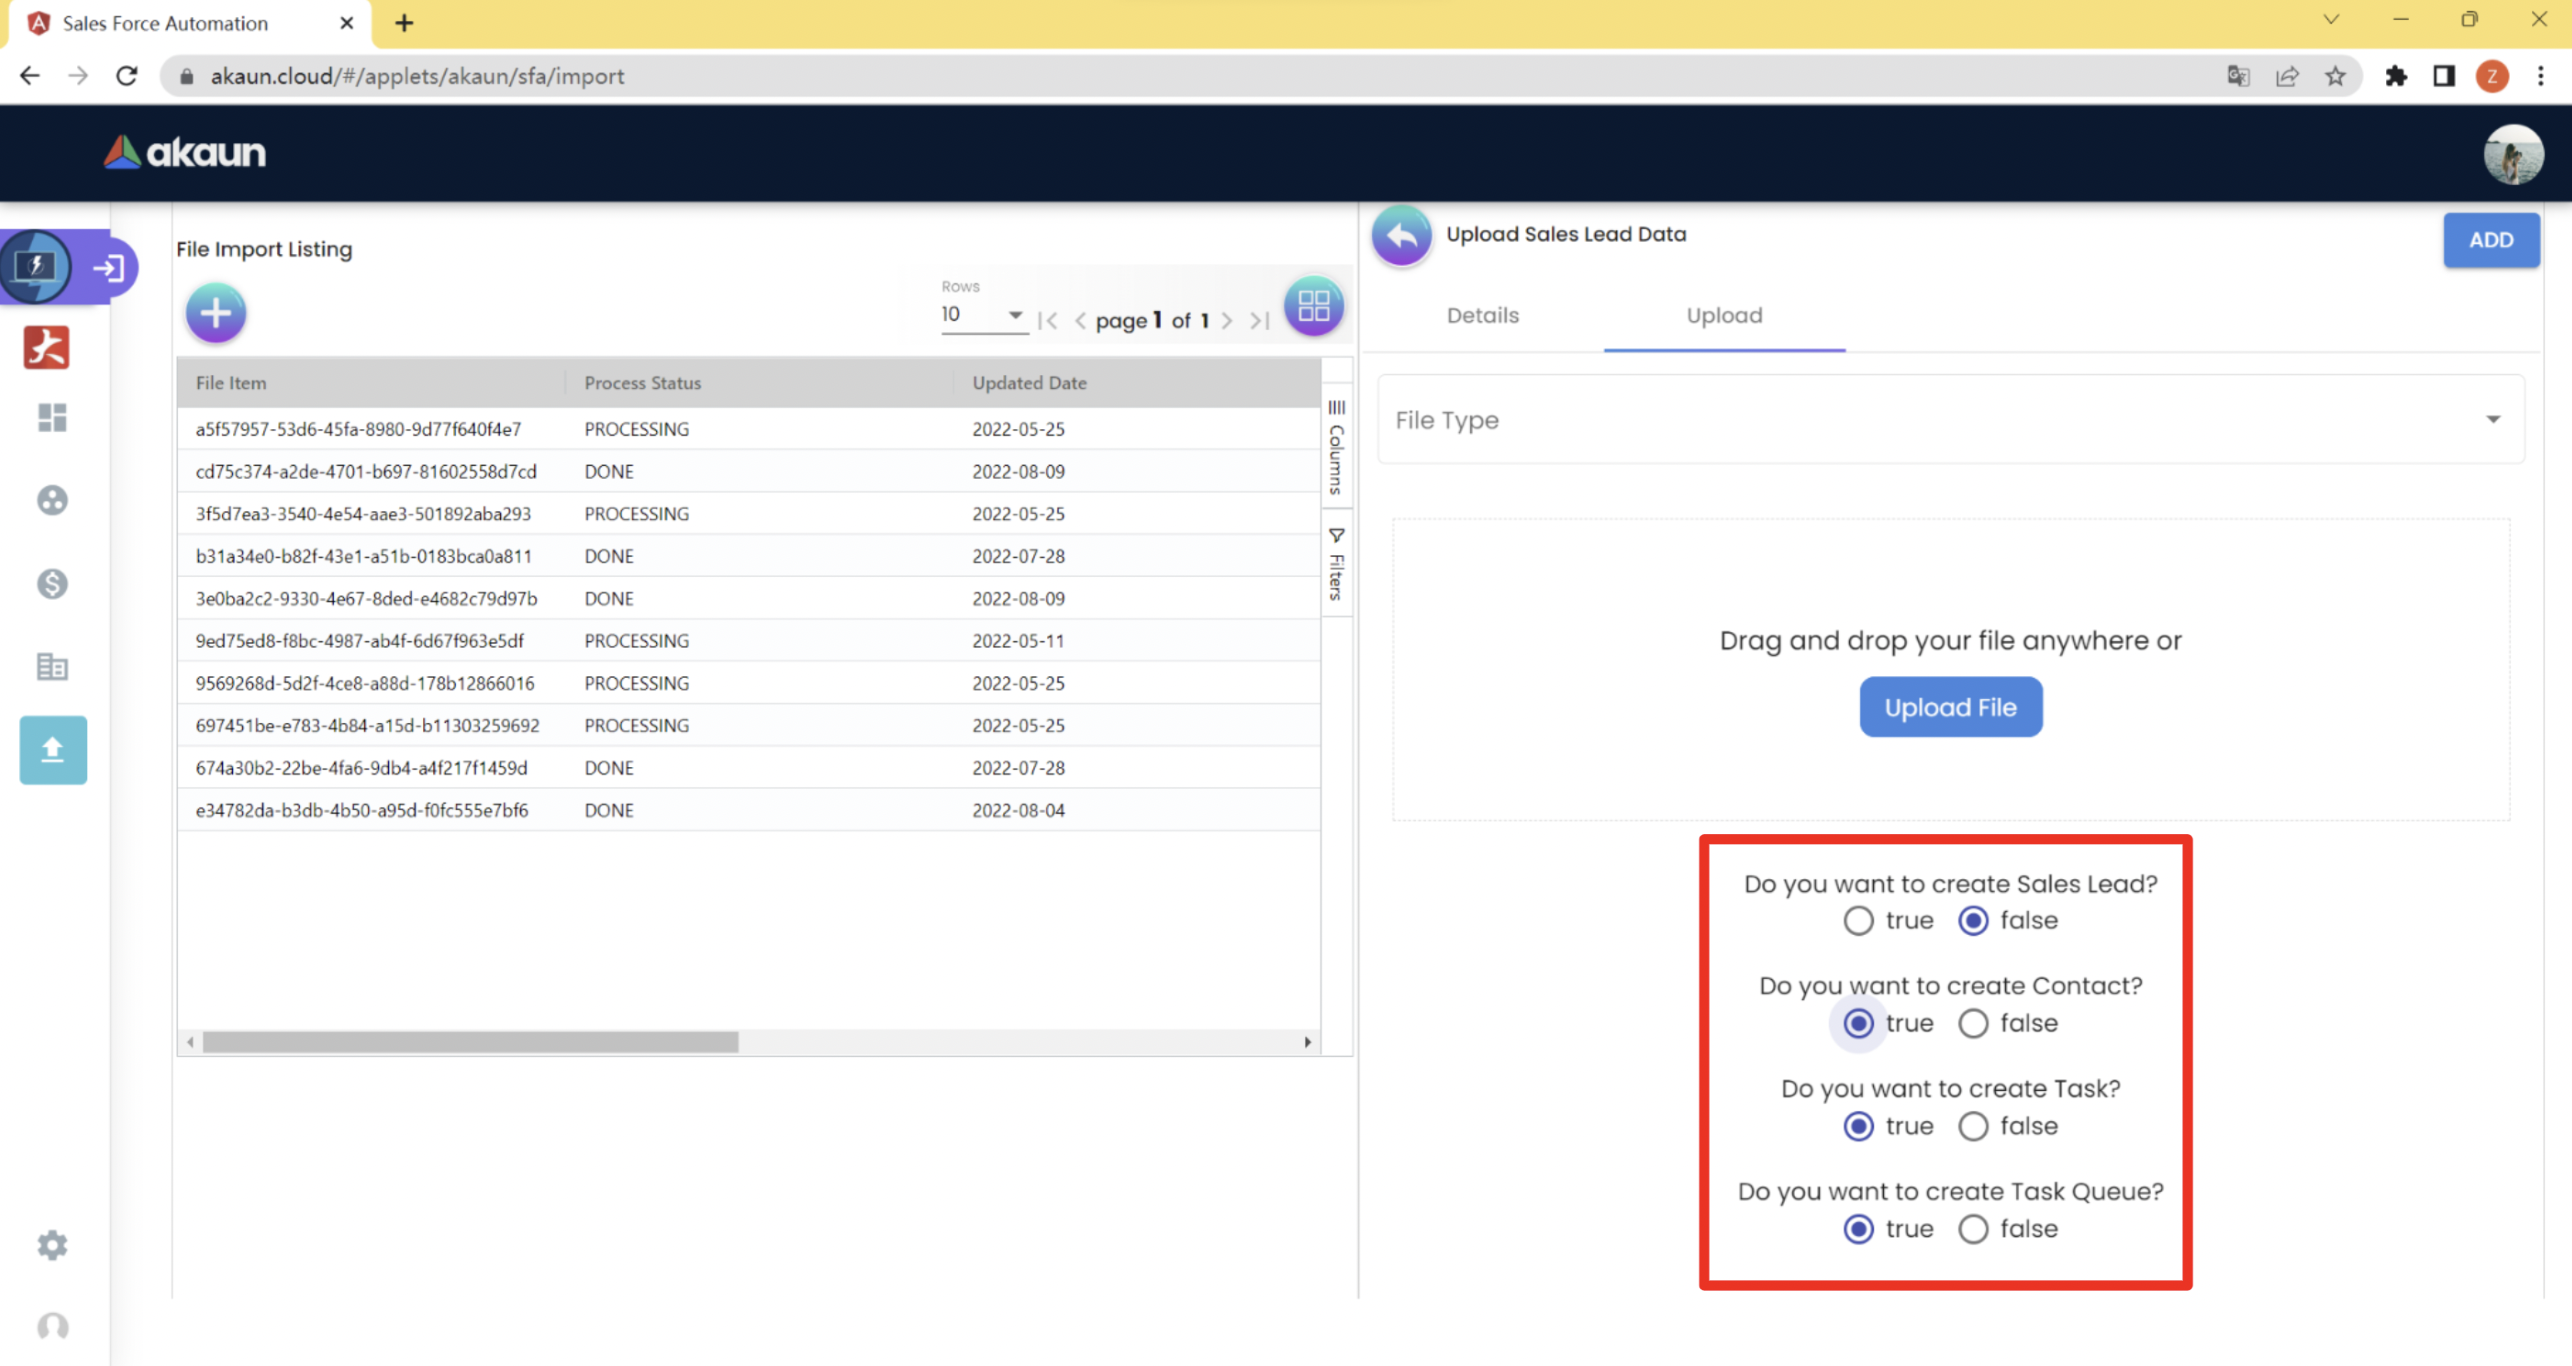The height and width of the screenshot is (1366, 2572).
Task: Open the dashboard icon in sidebar
Action: coord(52,418)
